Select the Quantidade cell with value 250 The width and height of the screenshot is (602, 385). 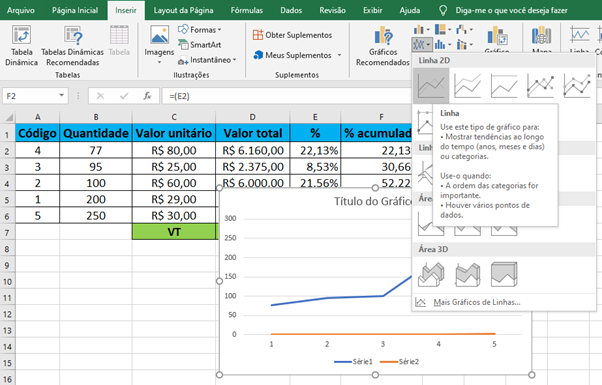[96, 215]
